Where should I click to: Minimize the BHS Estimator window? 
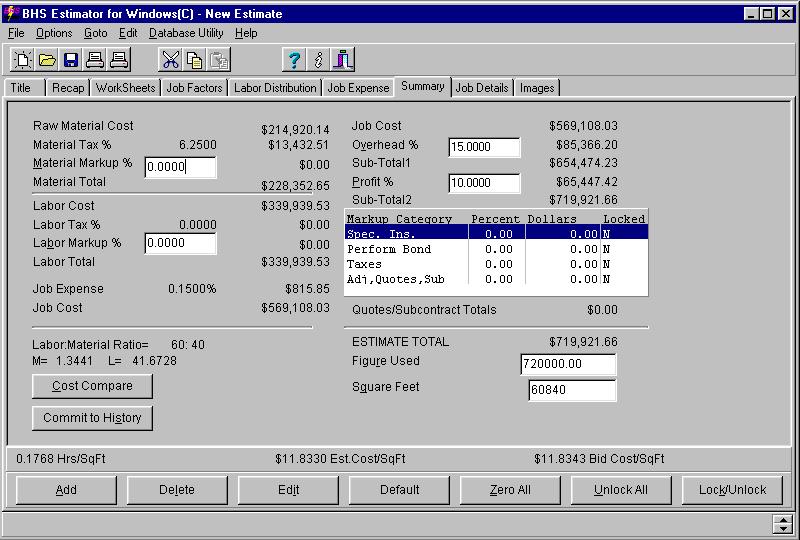pyautogui.click(x=751, y=14)
